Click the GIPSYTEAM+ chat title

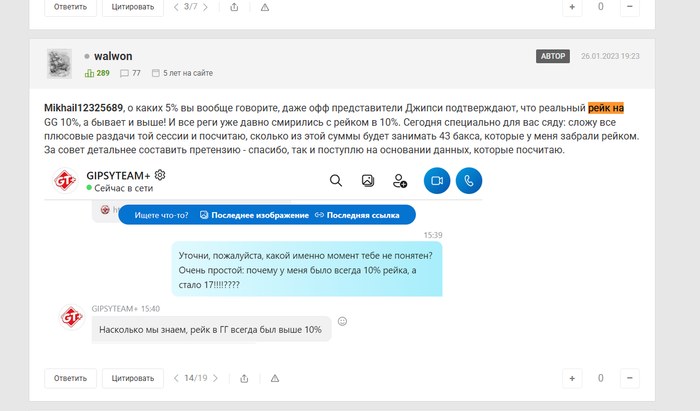(x=118, y=175)
